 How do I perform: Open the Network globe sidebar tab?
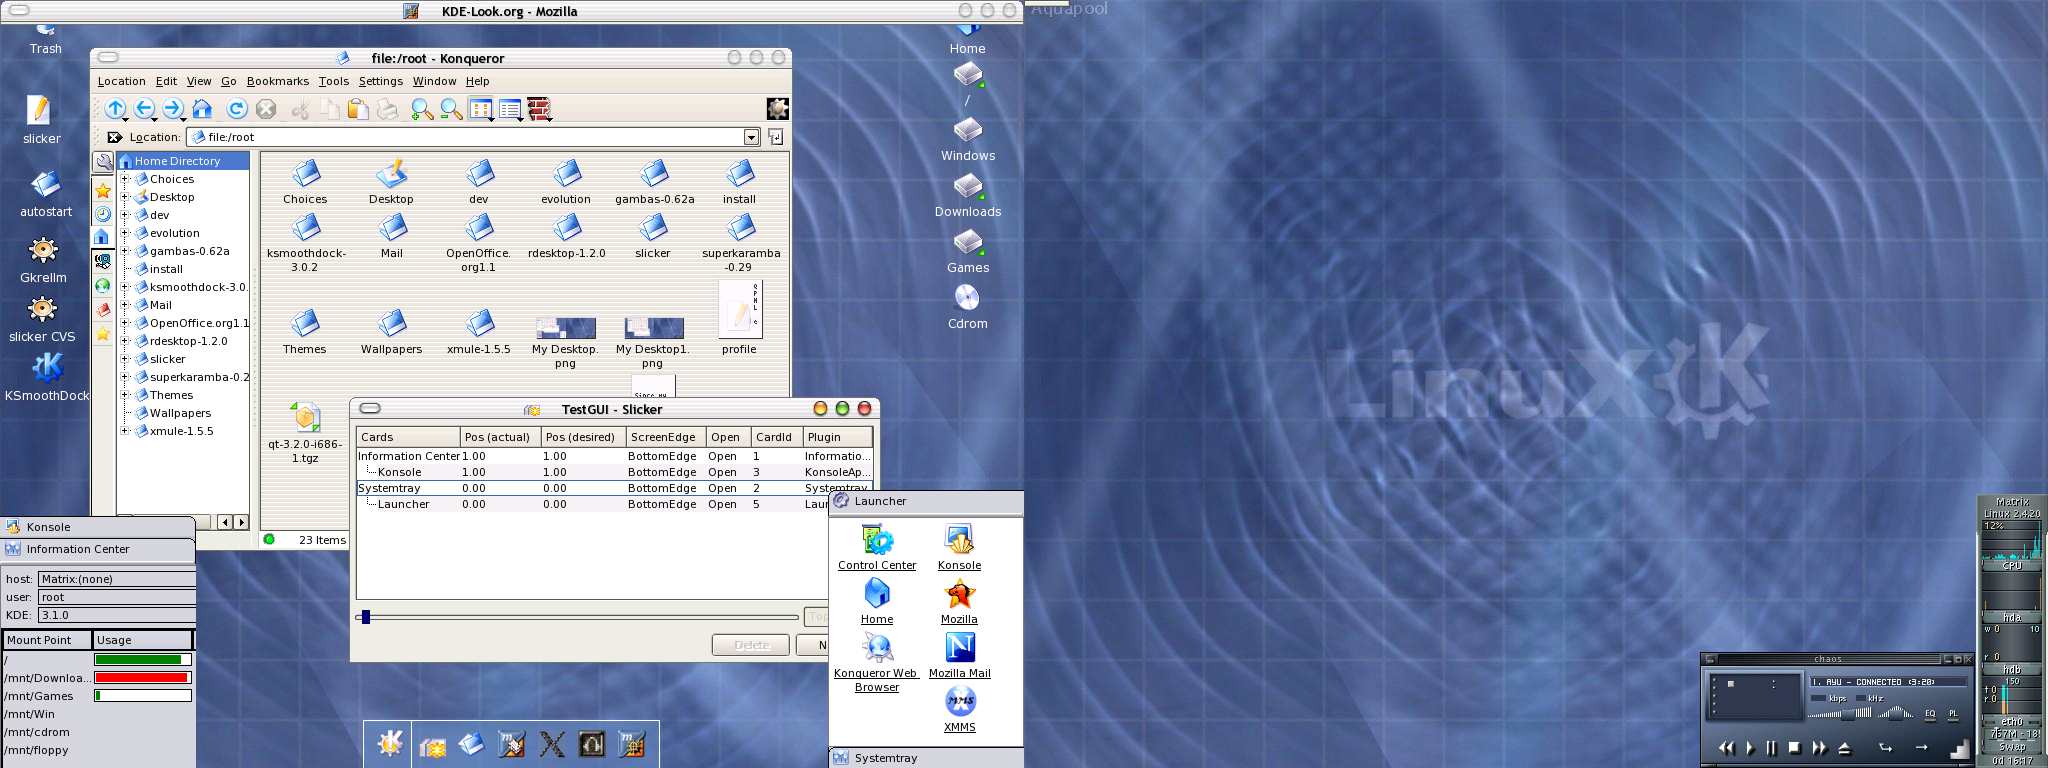coord(103,286)
